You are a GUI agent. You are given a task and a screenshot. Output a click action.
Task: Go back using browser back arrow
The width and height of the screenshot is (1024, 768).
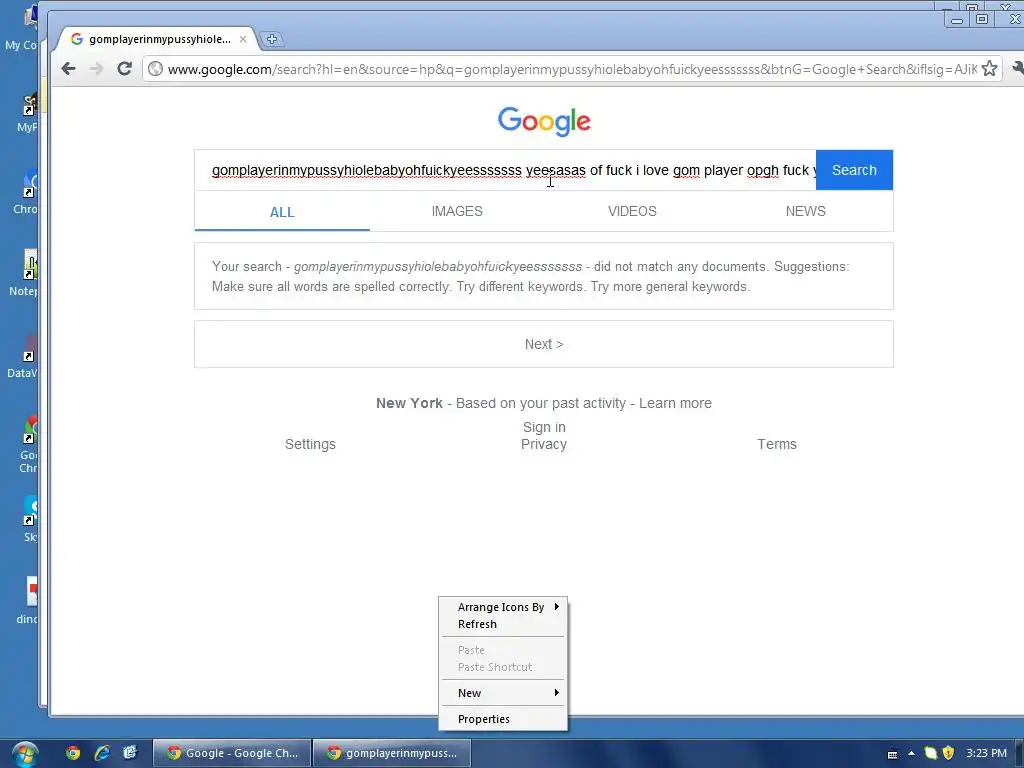point(68,69)
